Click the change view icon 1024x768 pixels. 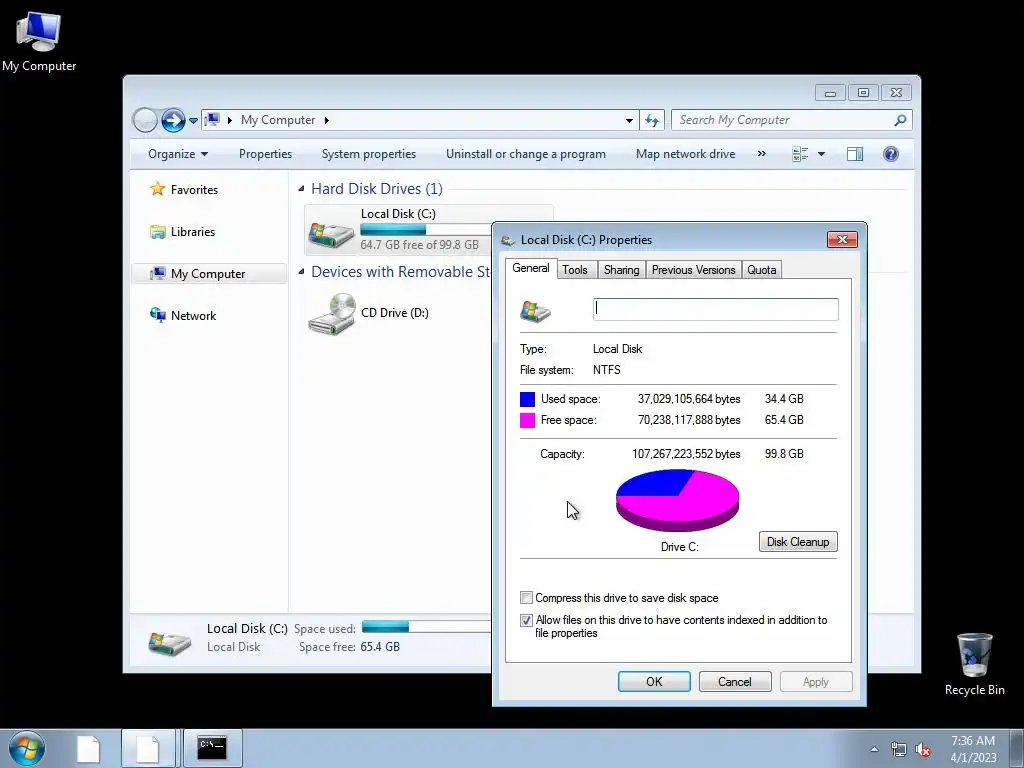click(800, 154)
